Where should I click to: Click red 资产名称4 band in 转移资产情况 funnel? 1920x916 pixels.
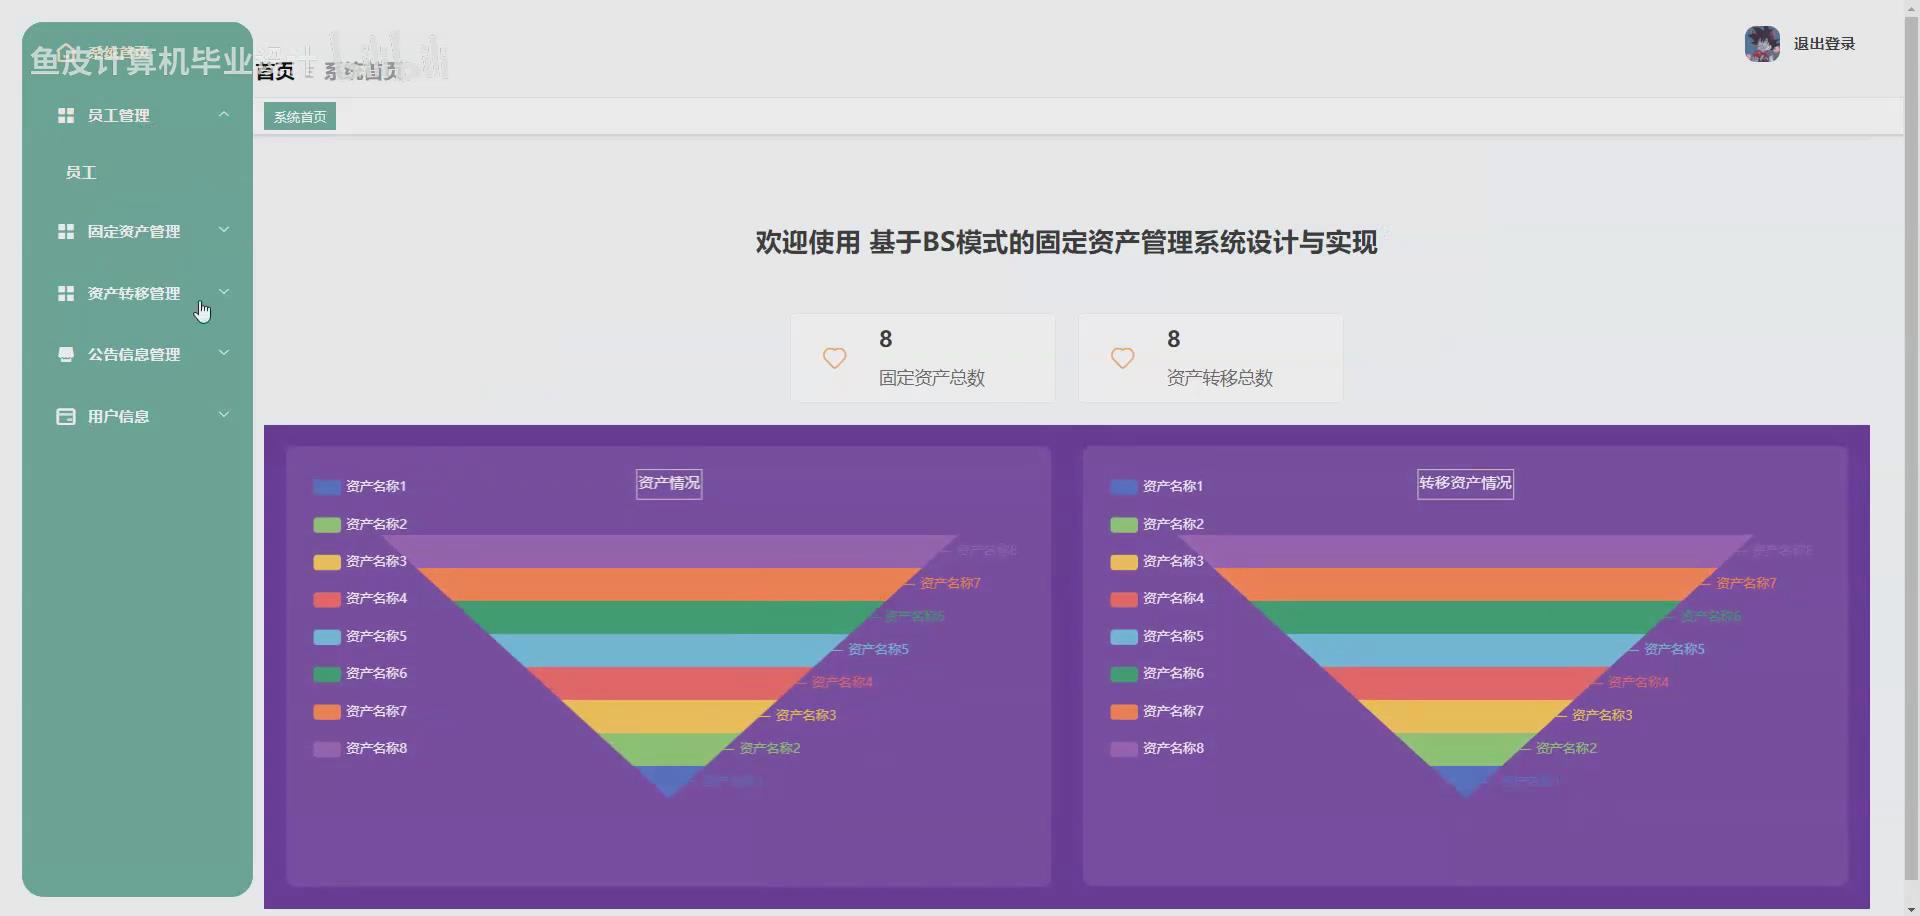tap(1465, 684)
